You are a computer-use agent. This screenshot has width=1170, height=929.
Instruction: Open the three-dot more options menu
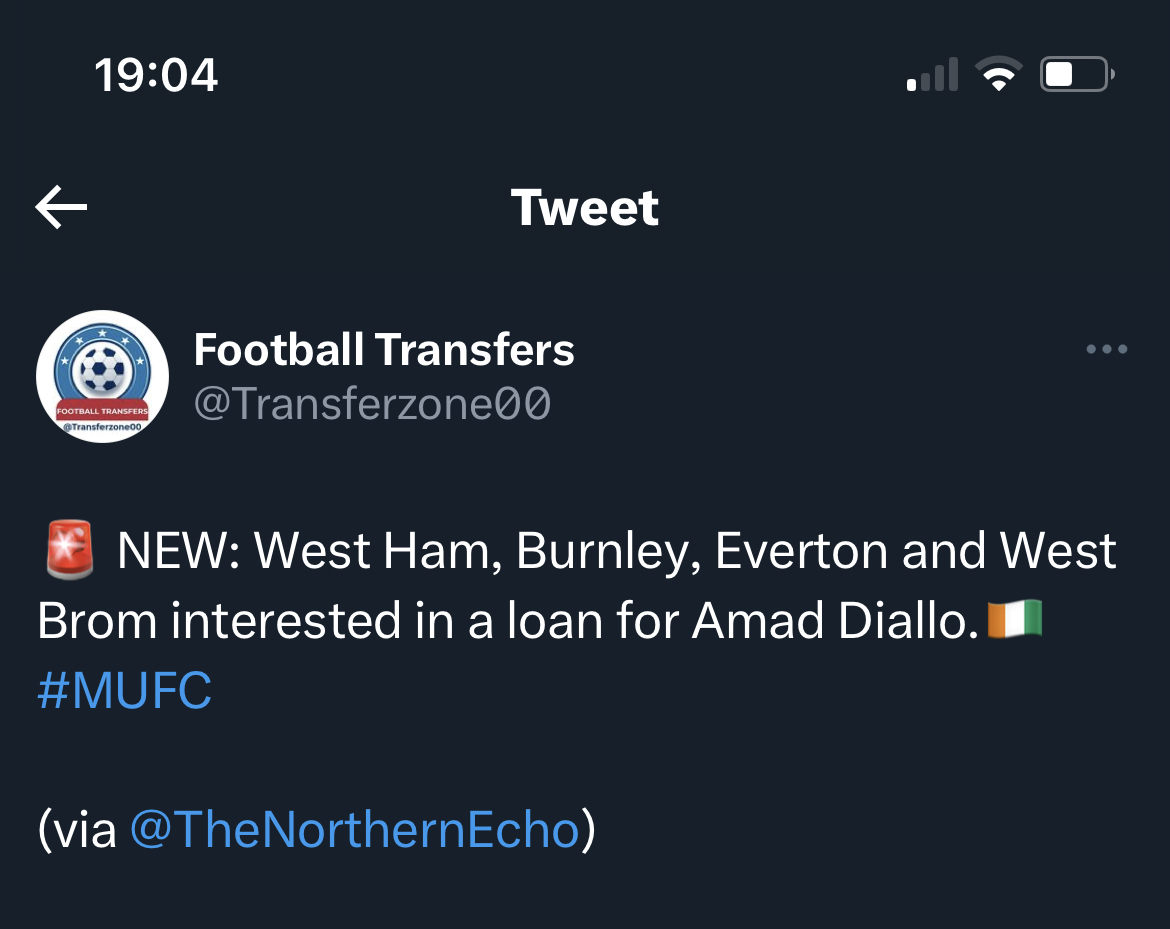click(x=1106, y=350)
